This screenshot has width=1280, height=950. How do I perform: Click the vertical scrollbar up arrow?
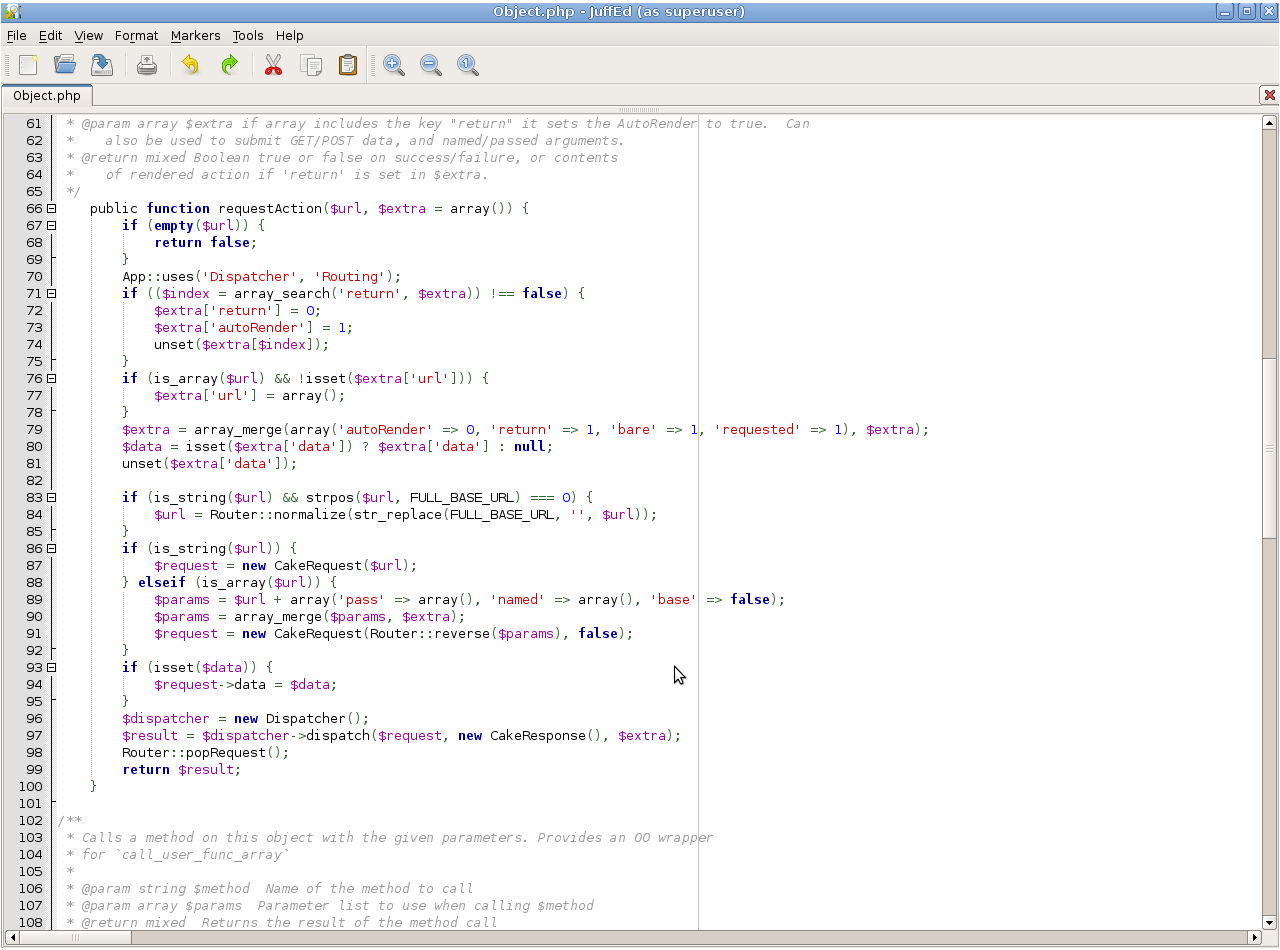pos(1269,122)
